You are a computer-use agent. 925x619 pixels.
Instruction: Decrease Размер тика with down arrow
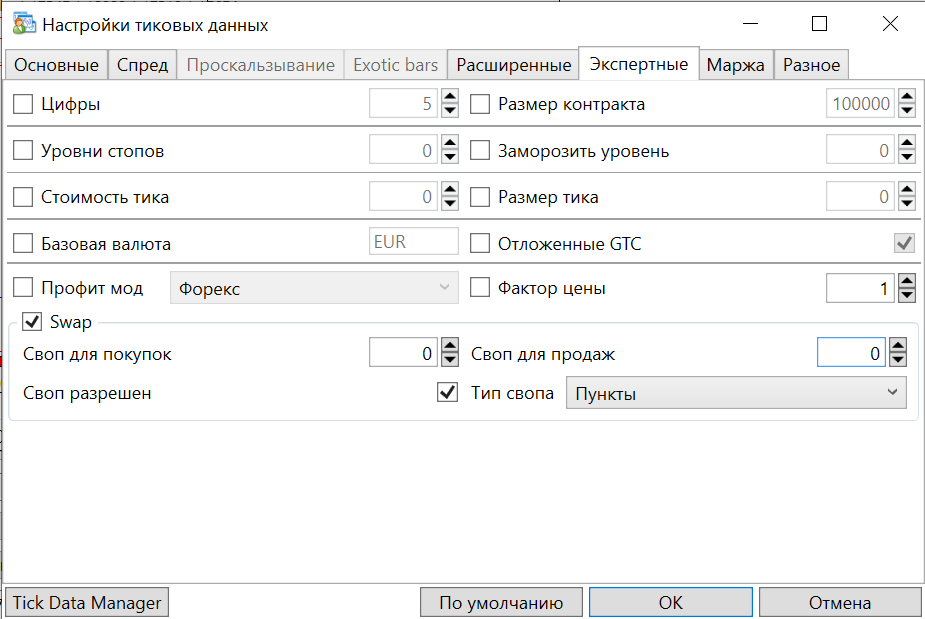(x=907, y=204)
